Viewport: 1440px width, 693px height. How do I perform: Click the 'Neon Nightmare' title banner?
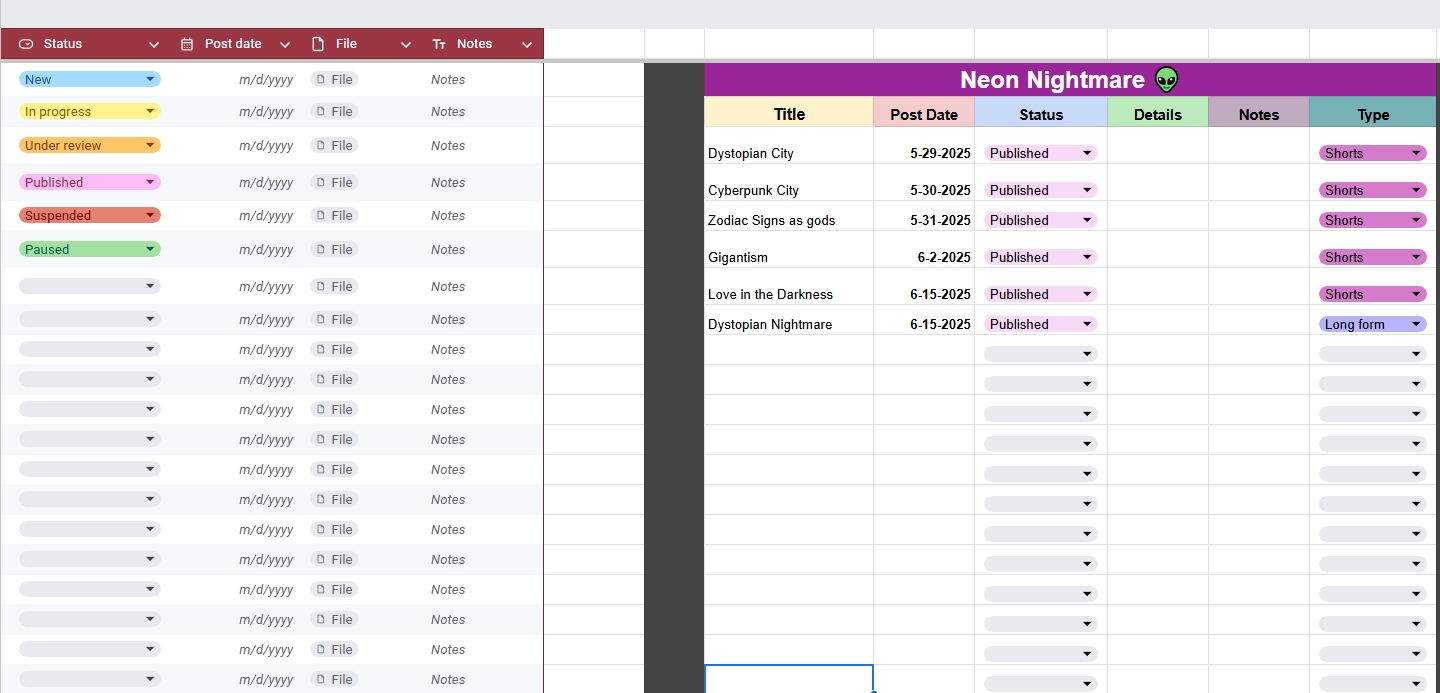1070,80
